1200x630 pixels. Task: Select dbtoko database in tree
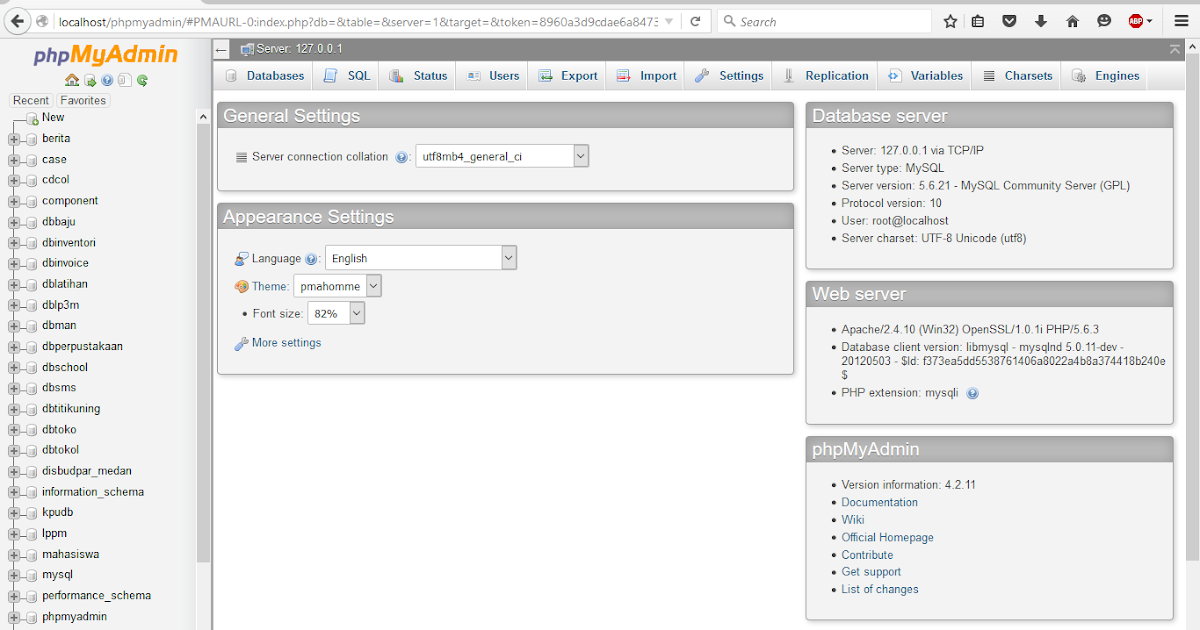59,430
